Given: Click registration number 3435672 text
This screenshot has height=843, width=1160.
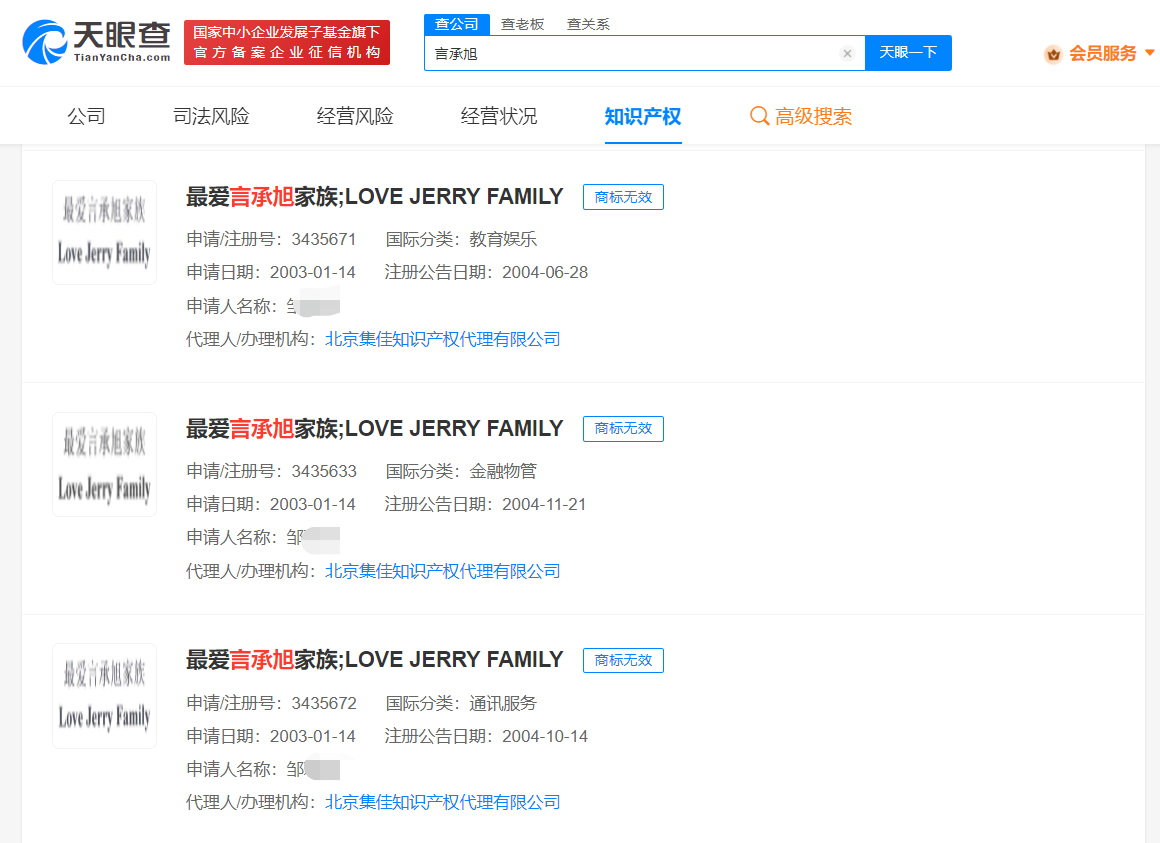Looking at the screenshot, I should [323, 703].
